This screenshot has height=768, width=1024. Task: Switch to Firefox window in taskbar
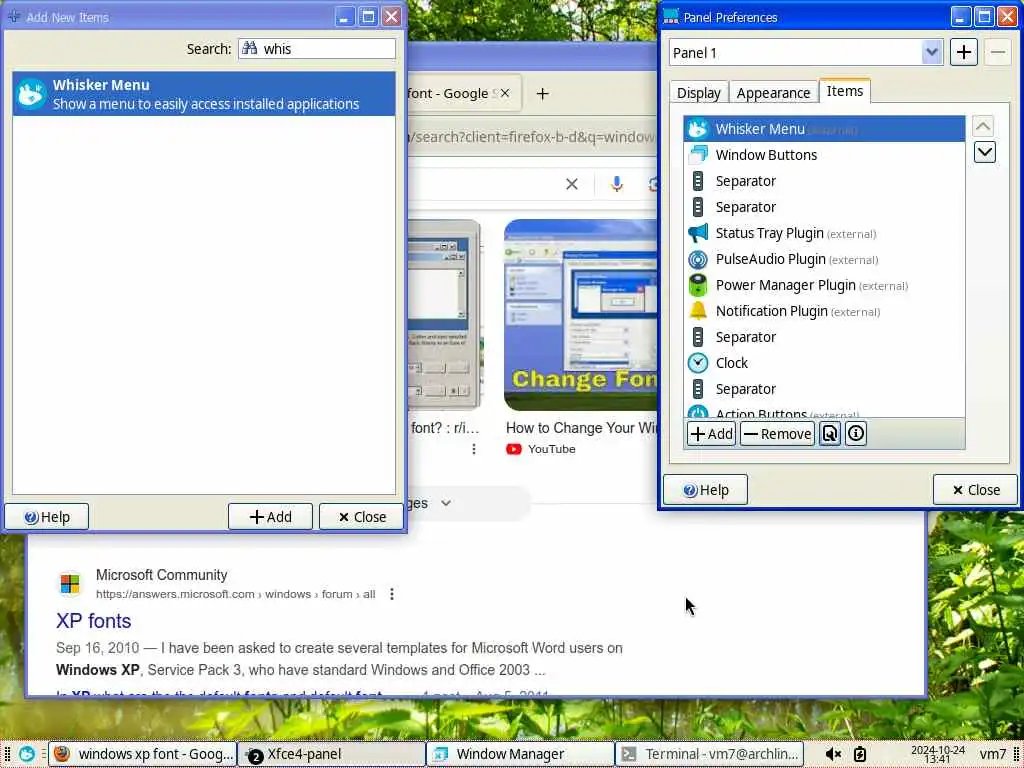point(143,754)
